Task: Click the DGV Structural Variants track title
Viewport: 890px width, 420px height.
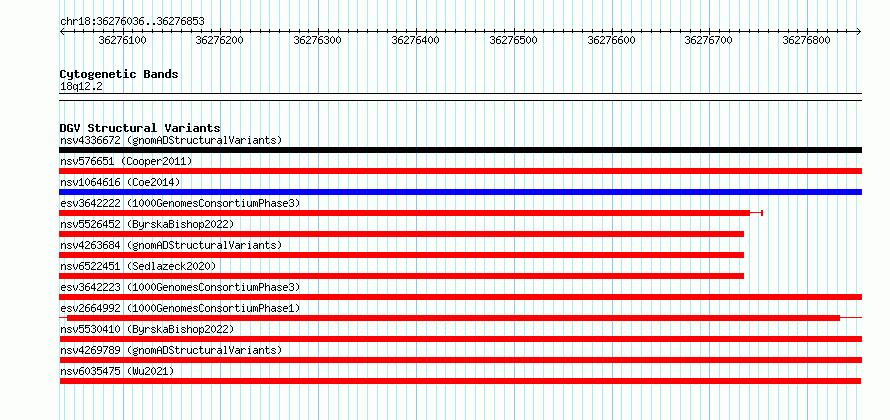Action: (140, 128)
